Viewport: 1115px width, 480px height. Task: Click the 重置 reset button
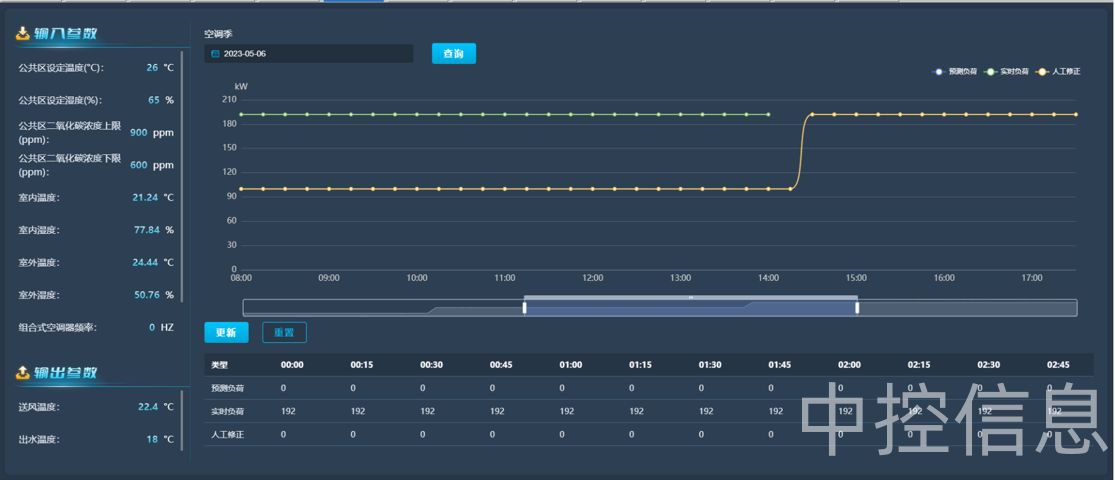(284, 332)
